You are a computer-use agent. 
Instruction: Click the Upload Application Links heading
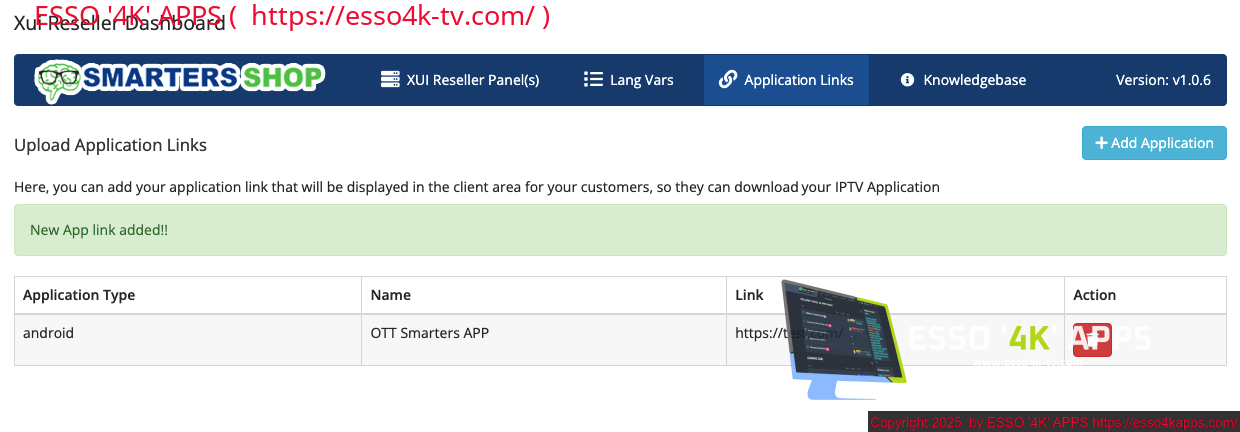pos(110,145)
